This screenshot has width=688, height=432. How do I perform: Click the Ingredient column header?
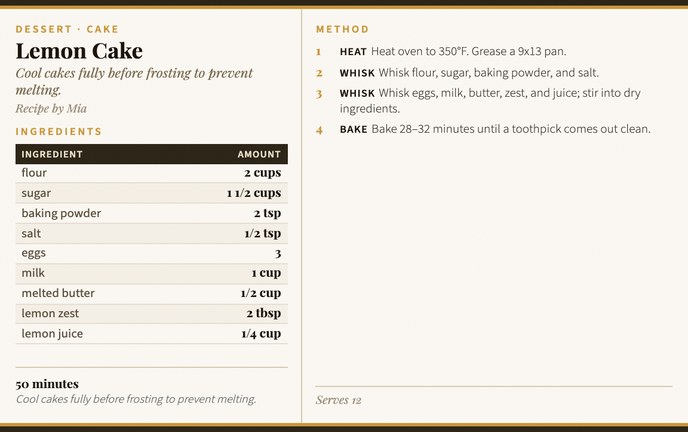(x=52, y=154)
